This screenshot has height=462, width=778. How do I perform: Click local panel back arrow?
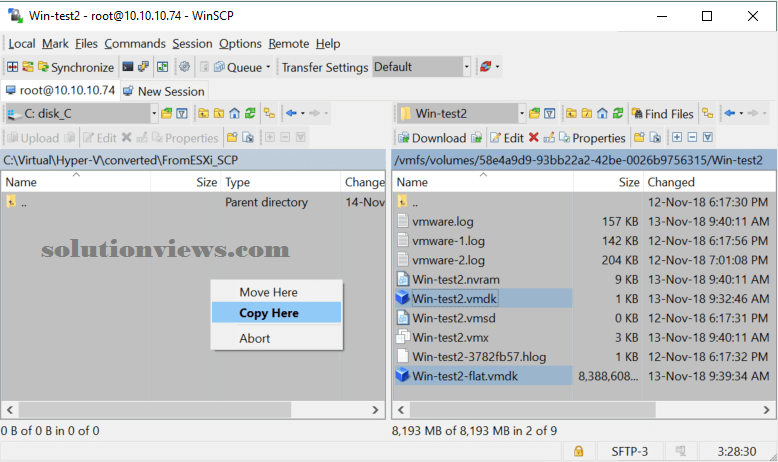coord(291,113)
